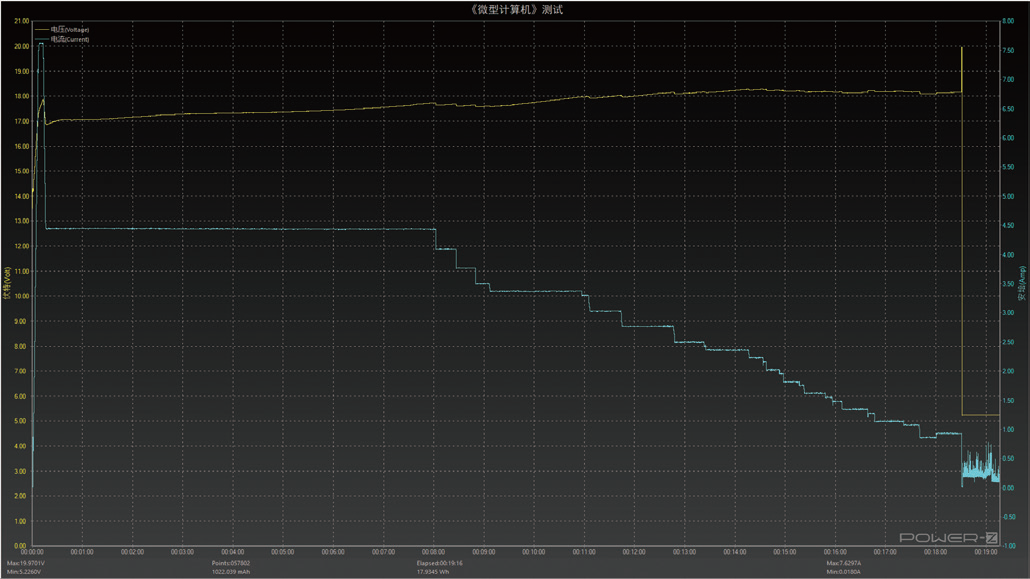The height and width of the screenshot is (579, 1030).
Task: Click the 7.50 current axis label
Action: 1008,50
